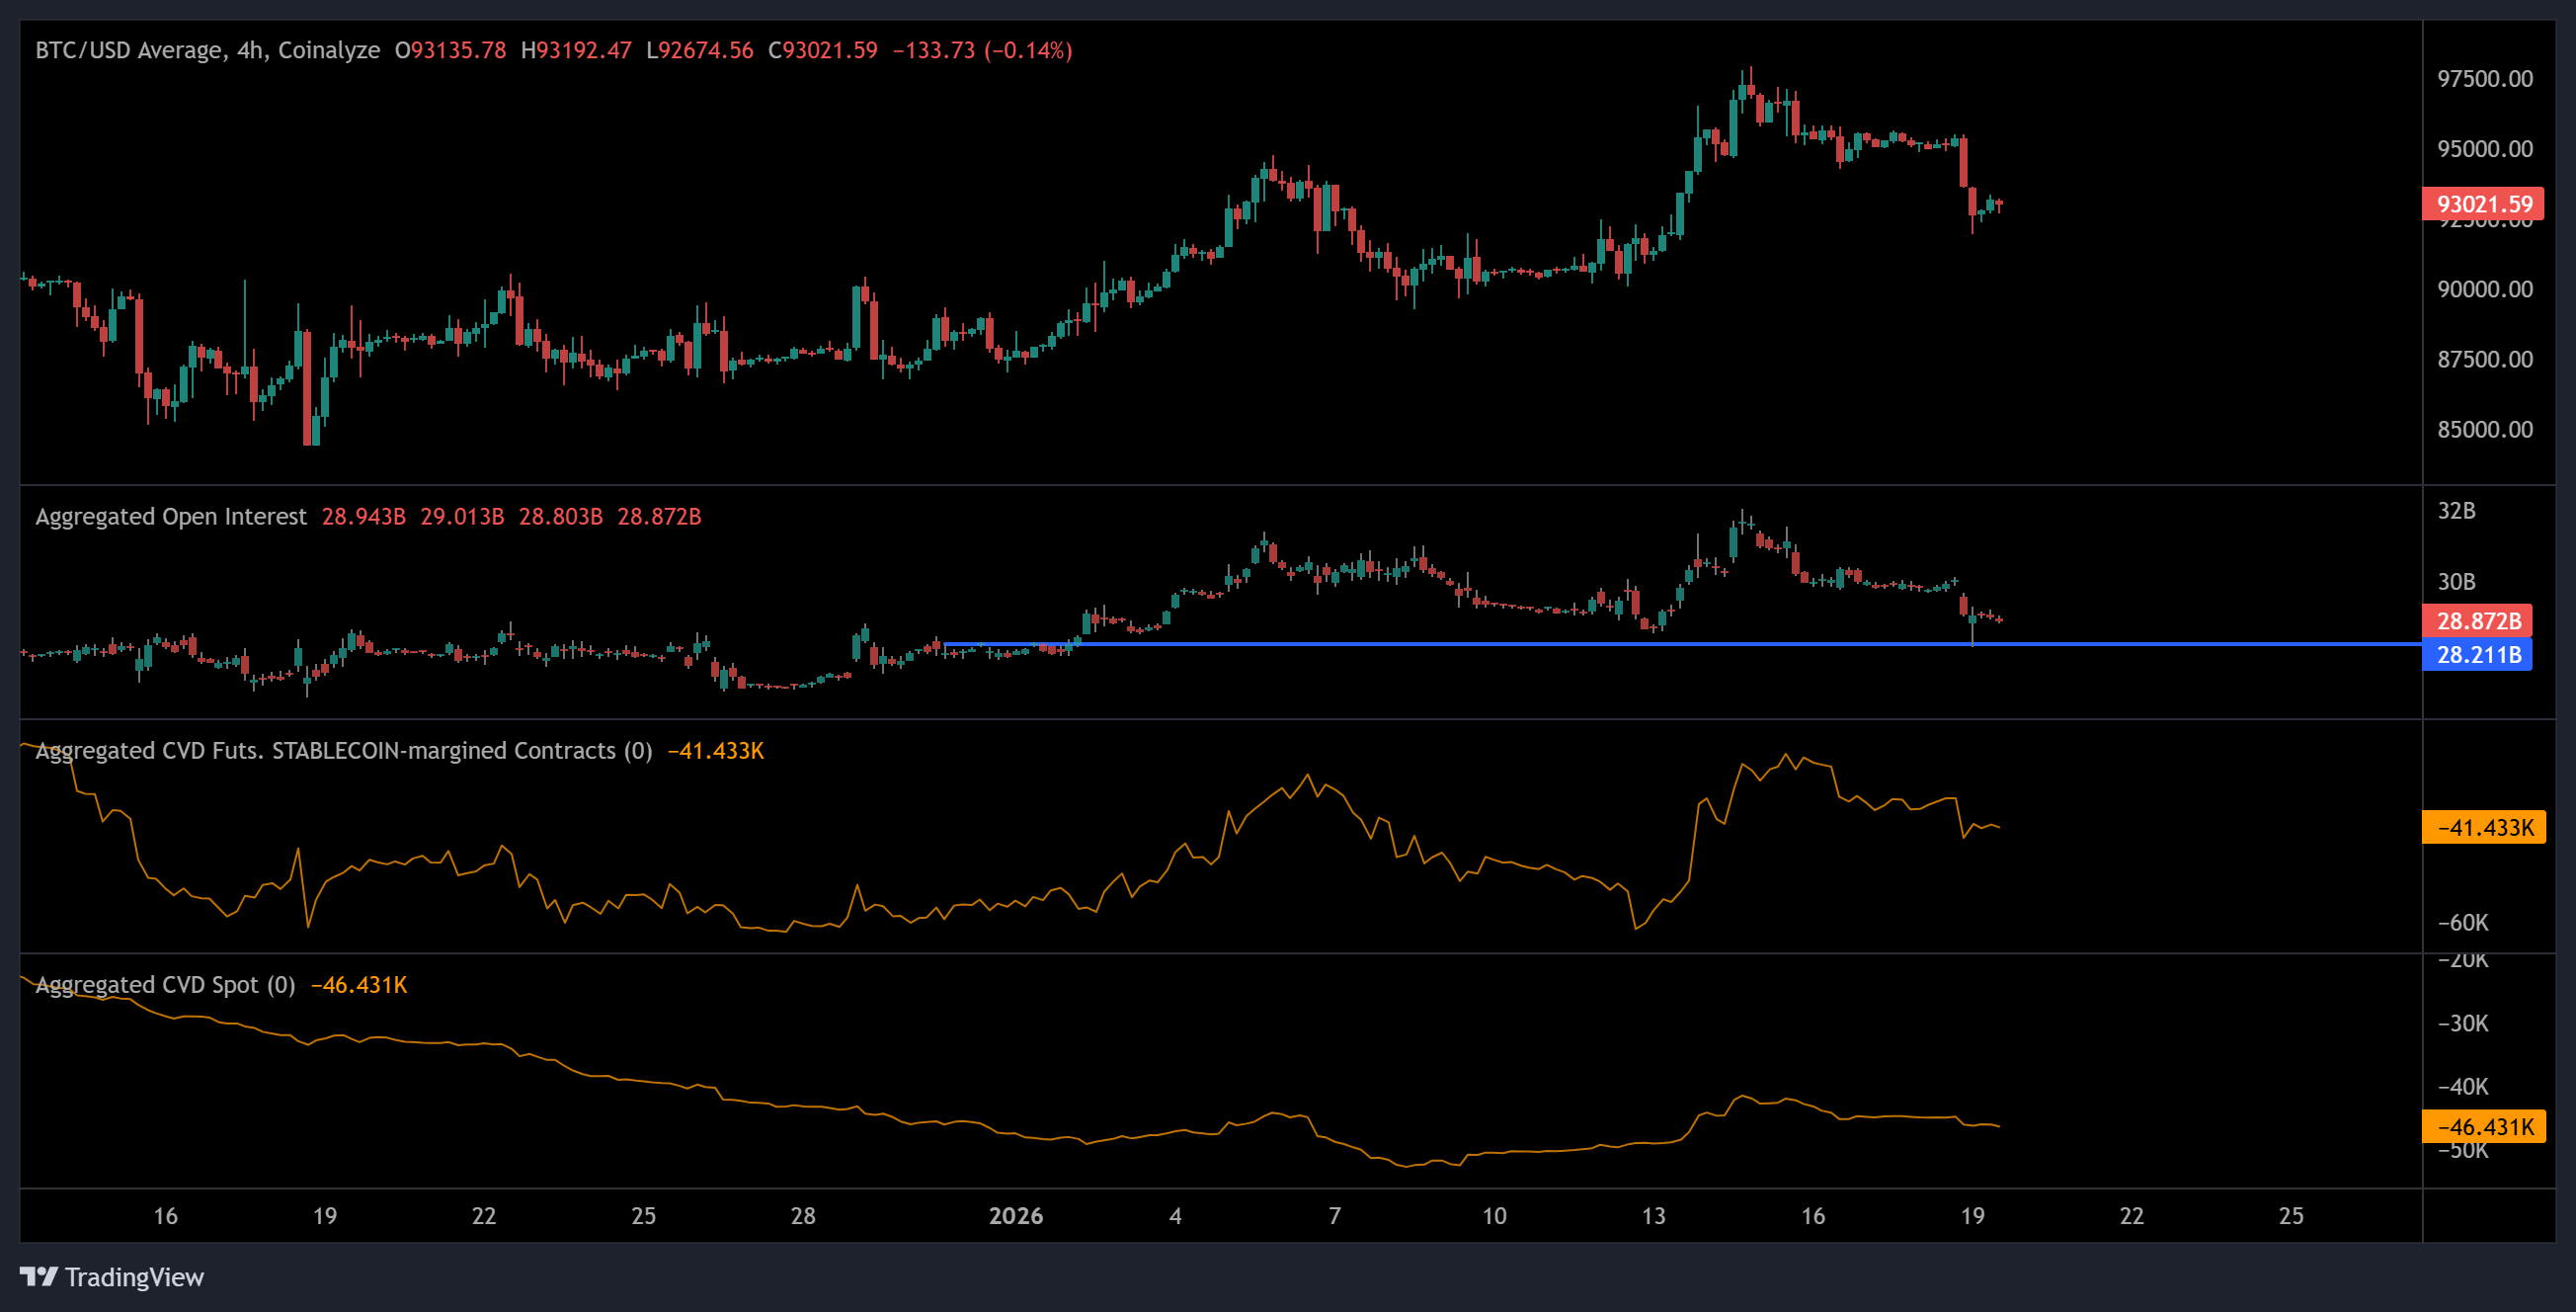2576x1312 pixels.
Task: Select the blue horizontal line drawing
Action: [1600, 643]
